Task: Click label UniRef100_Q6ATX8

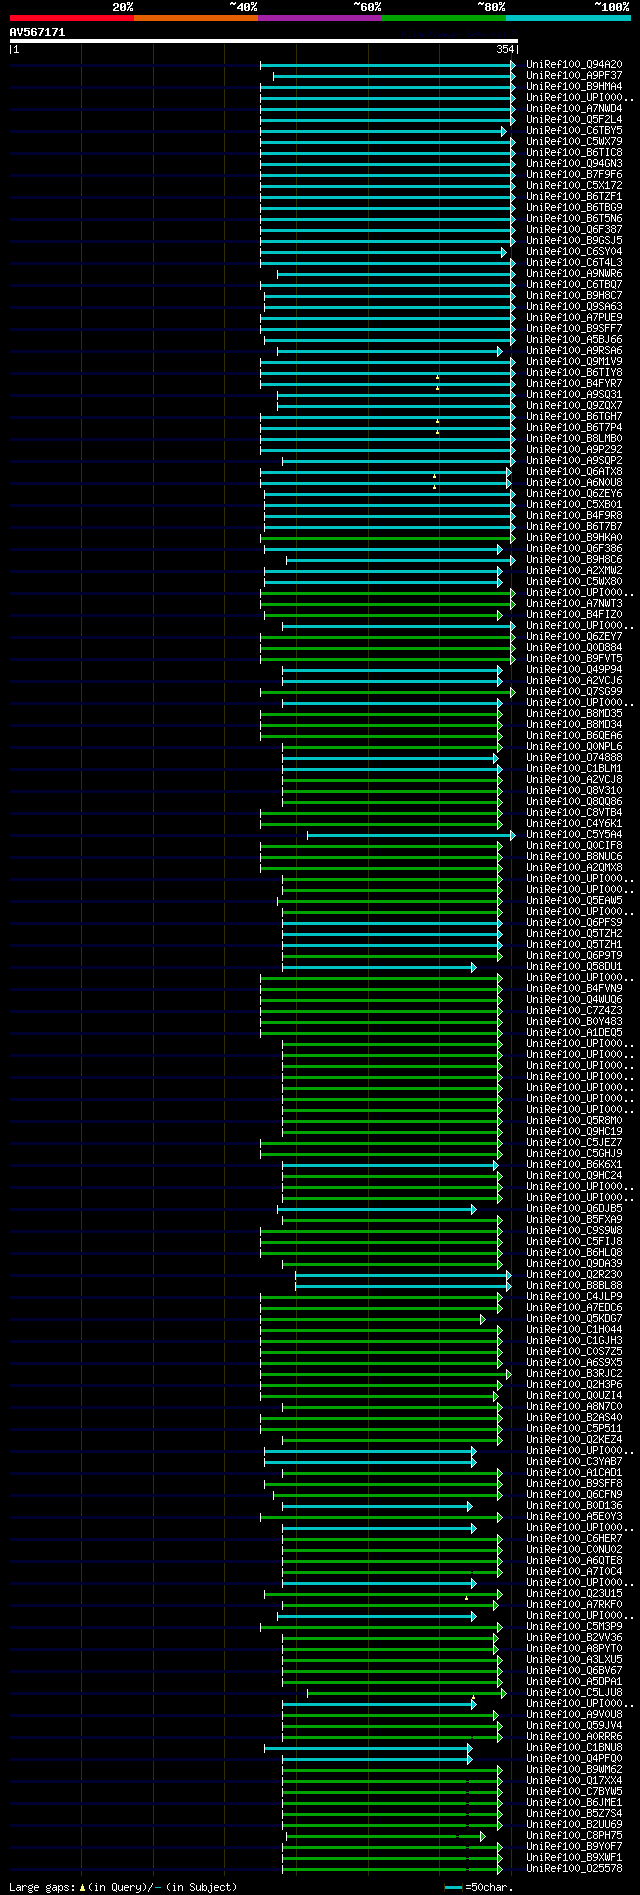Action: click(x=574, y=471)
